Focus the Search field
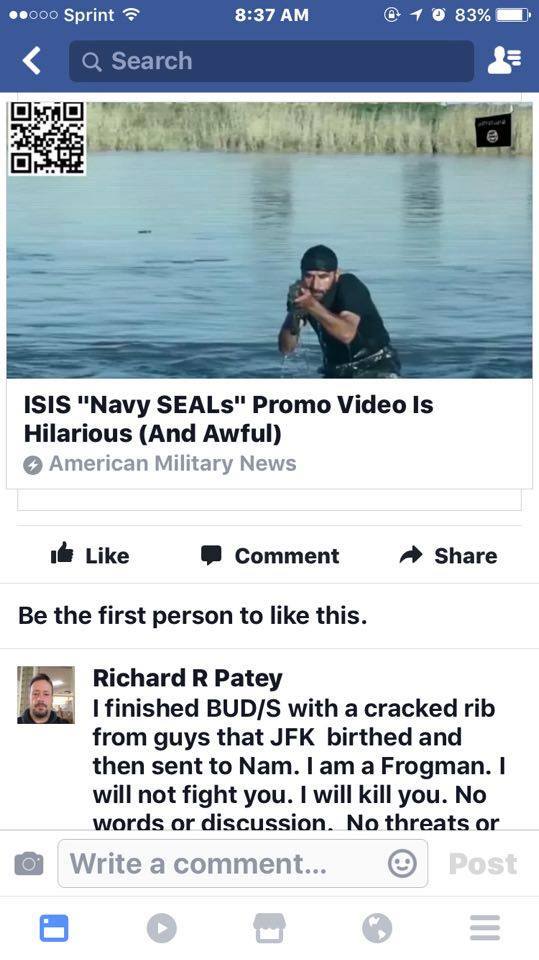The width and height of the screenshot is (539, 960). (x=271, y=61)
